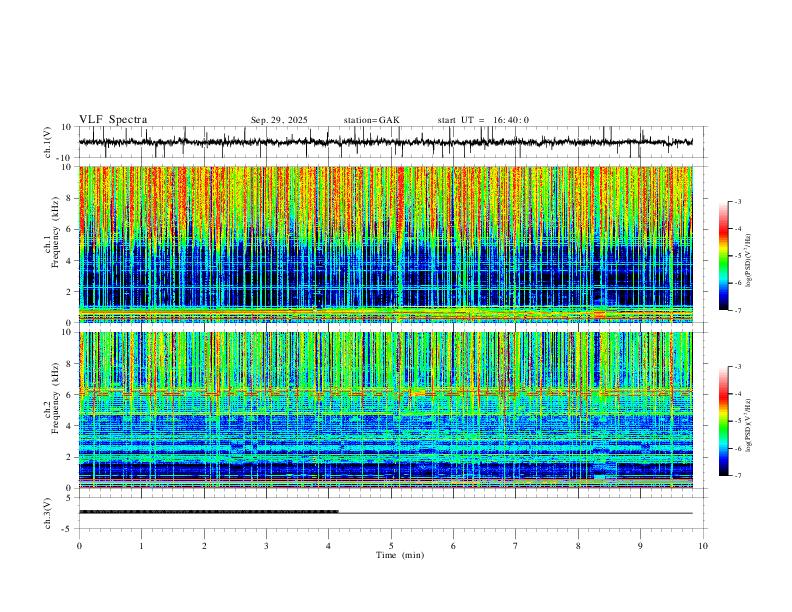This screenshot has height=612, width=792.
Task: Click the ch.1 'Frequency (kHz)' axis label
Action: tap(56, 232)
